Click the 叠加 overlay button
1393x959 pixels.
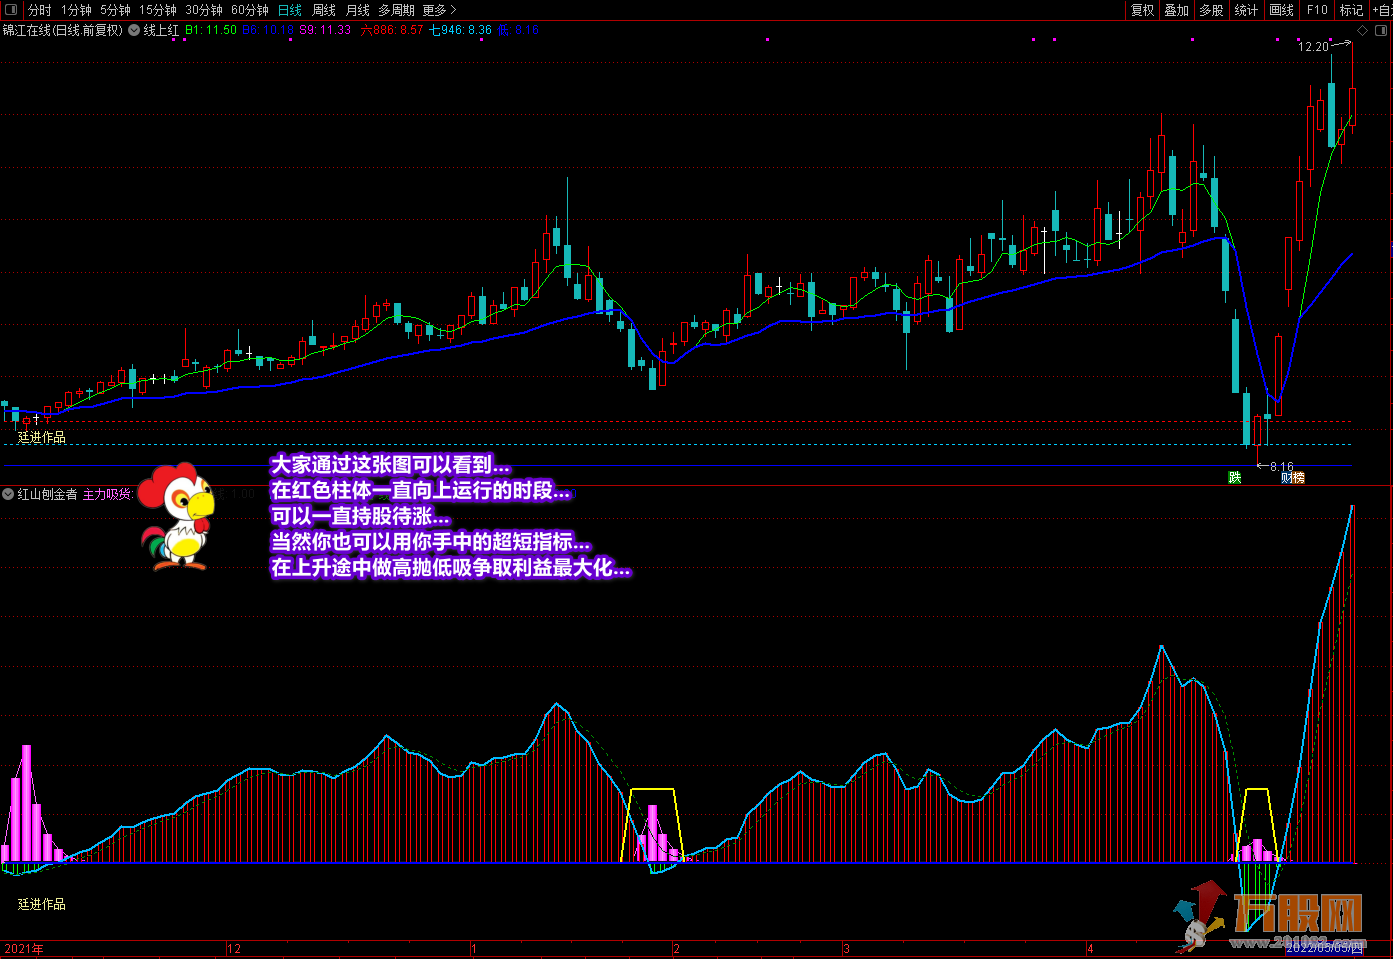point(1177,10)
